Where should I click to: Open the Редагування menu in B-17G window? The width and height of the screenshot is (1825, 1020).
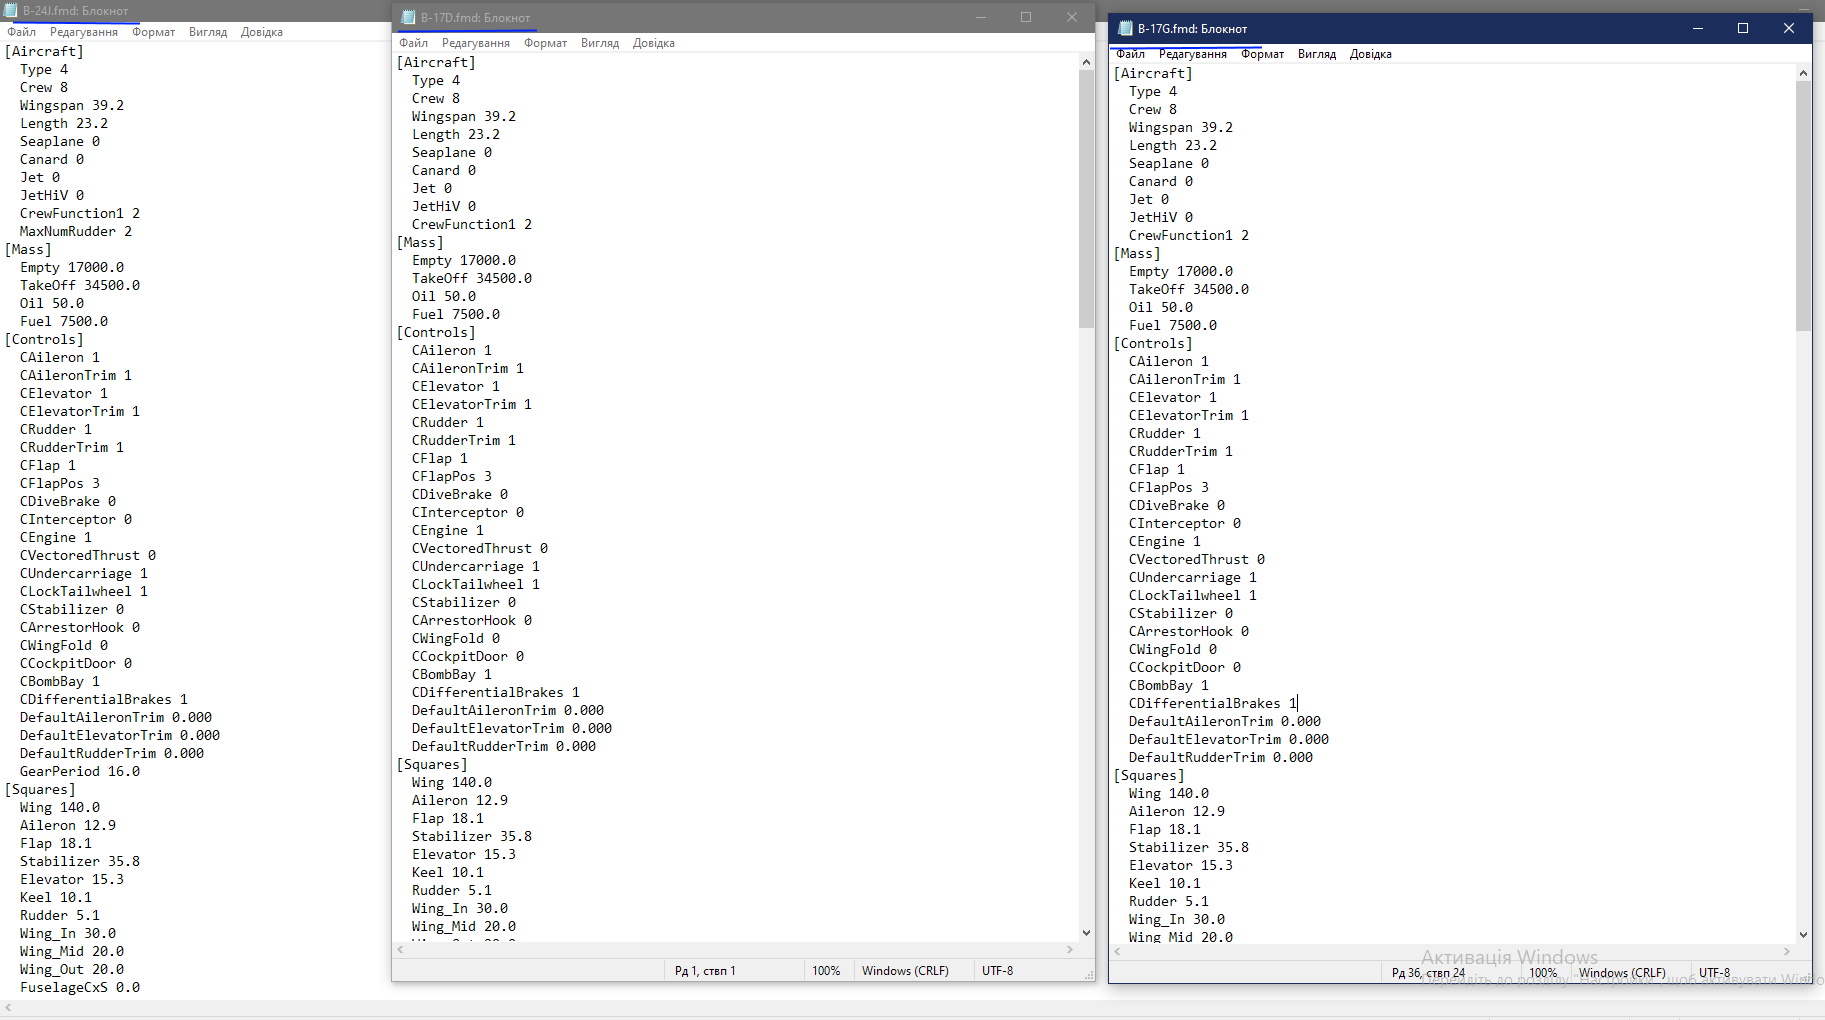(x=1193, y=54)
